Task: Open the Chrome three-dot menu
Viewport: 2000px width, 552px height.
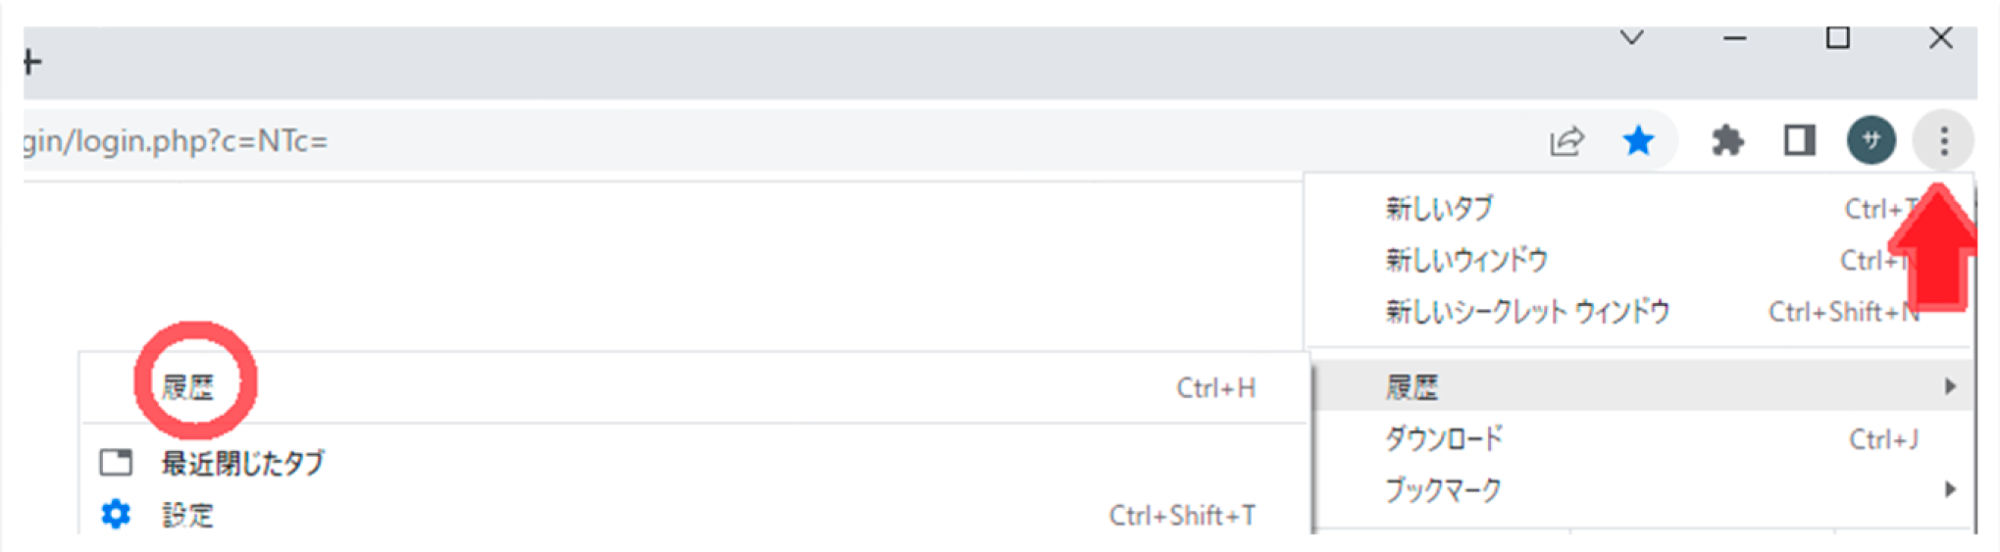Action: point(1943,141)
